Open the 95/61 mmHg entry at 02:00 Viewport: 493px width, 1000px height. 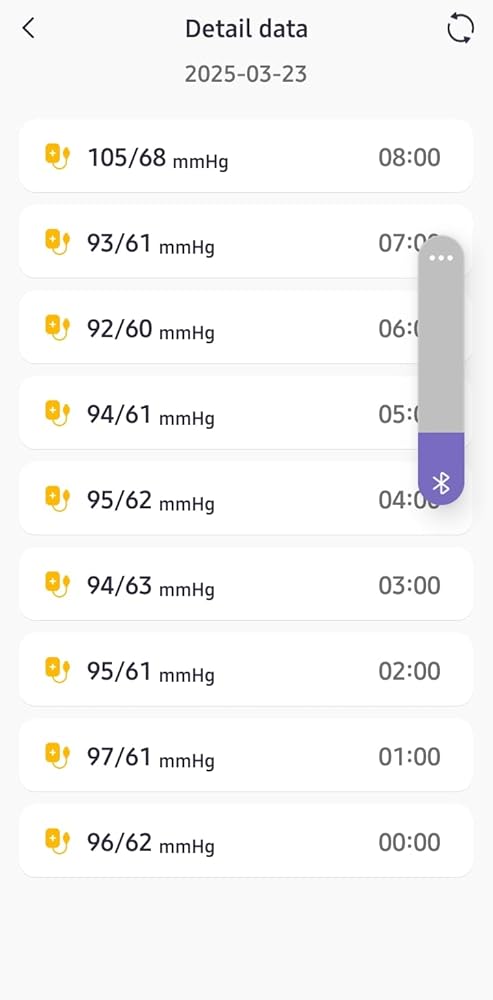(x=246, y=669)
